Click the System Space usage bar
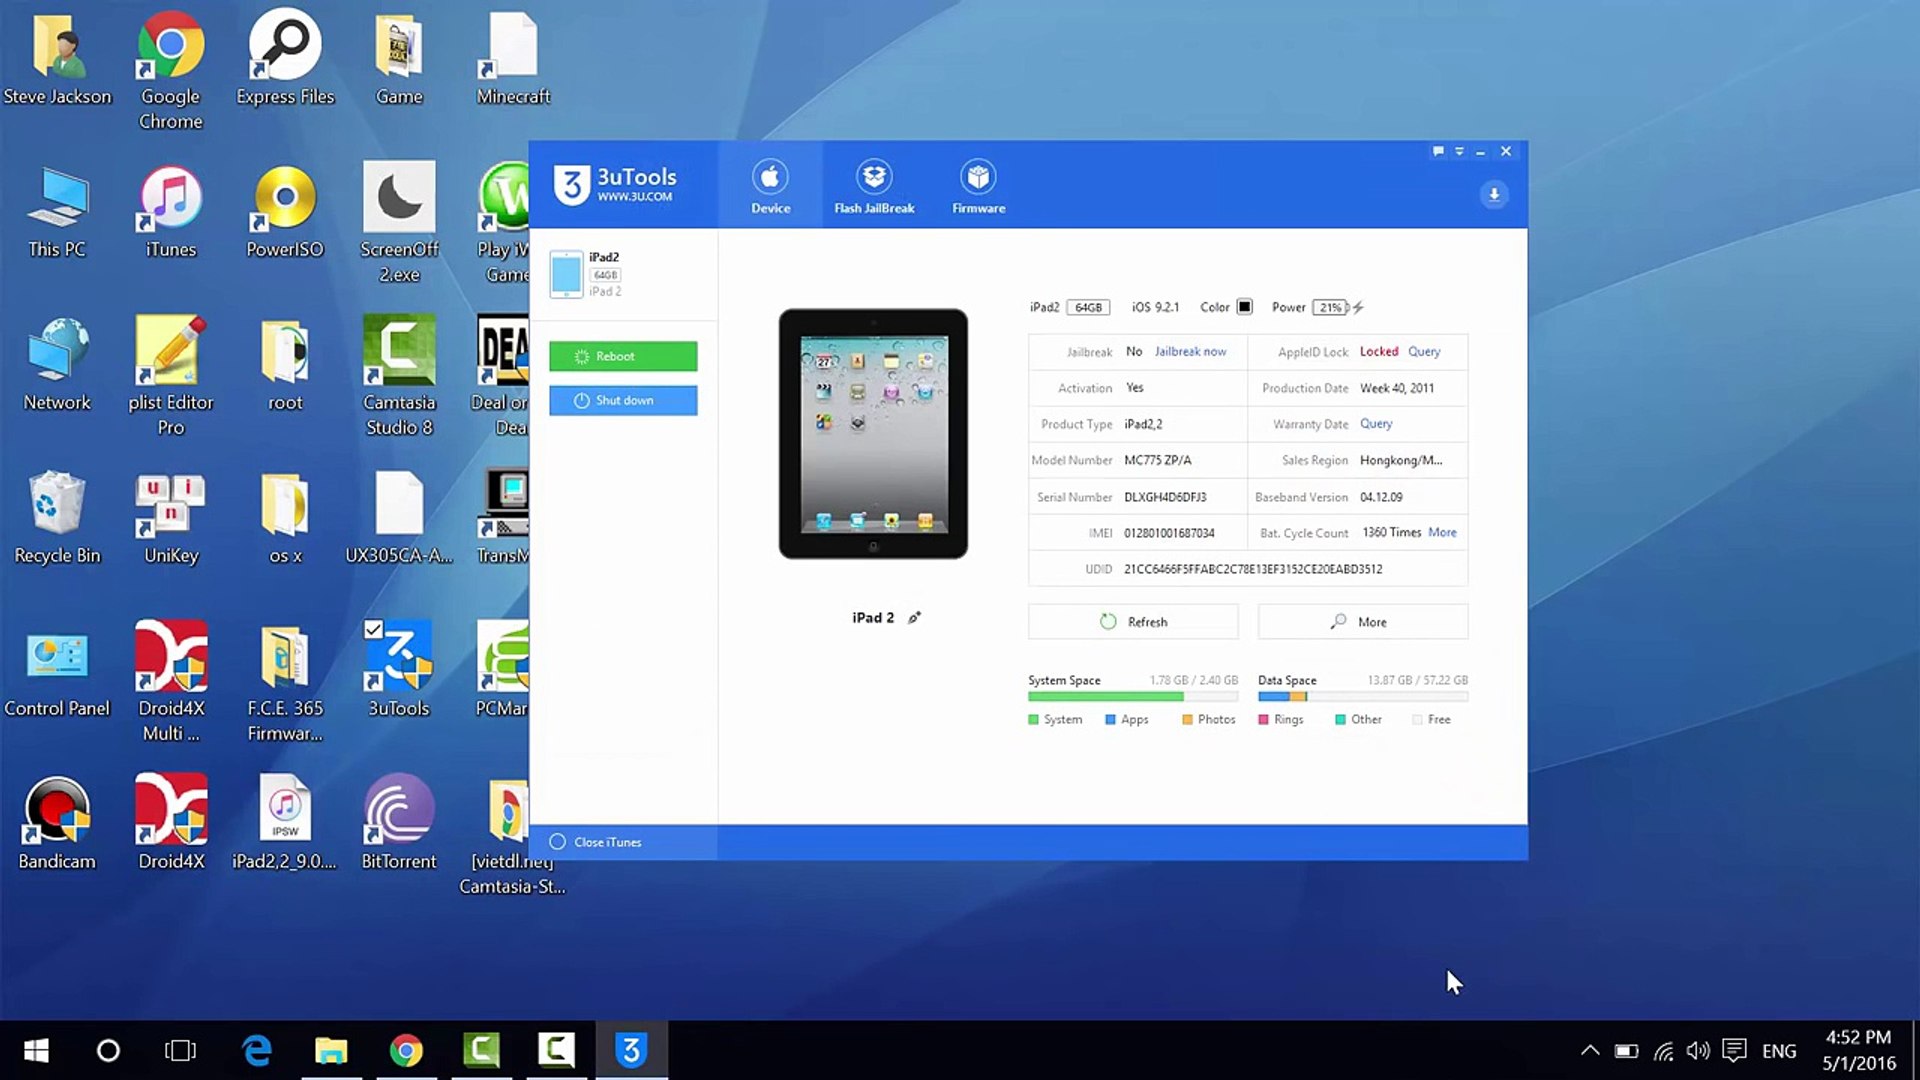The height and width of the screenshot is (1080, 1920). [1133, 696]
